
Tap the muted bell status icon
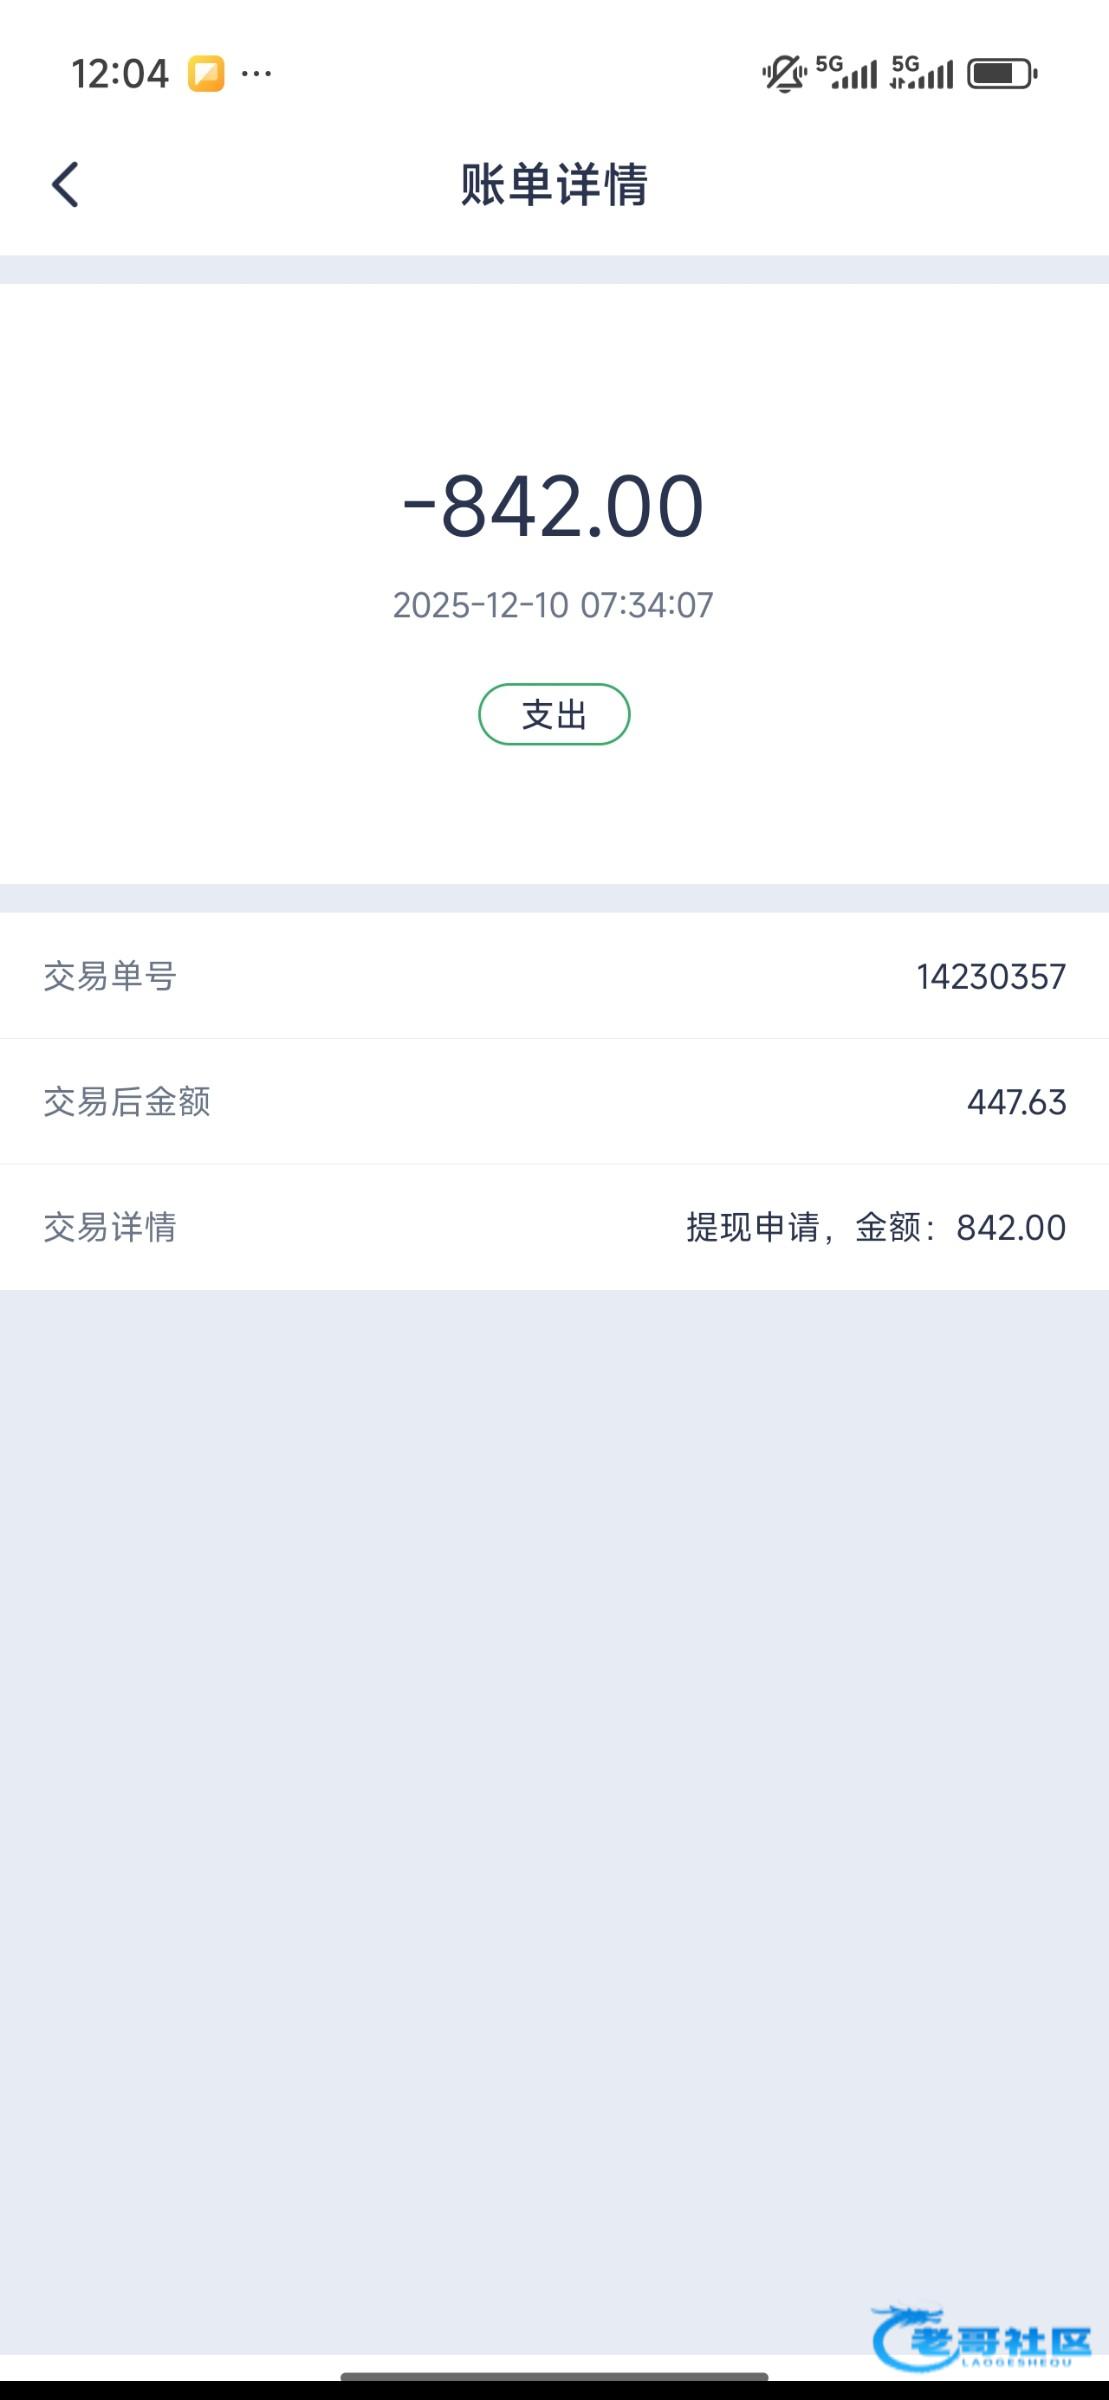pyautogui.click(x=784, y=74)
